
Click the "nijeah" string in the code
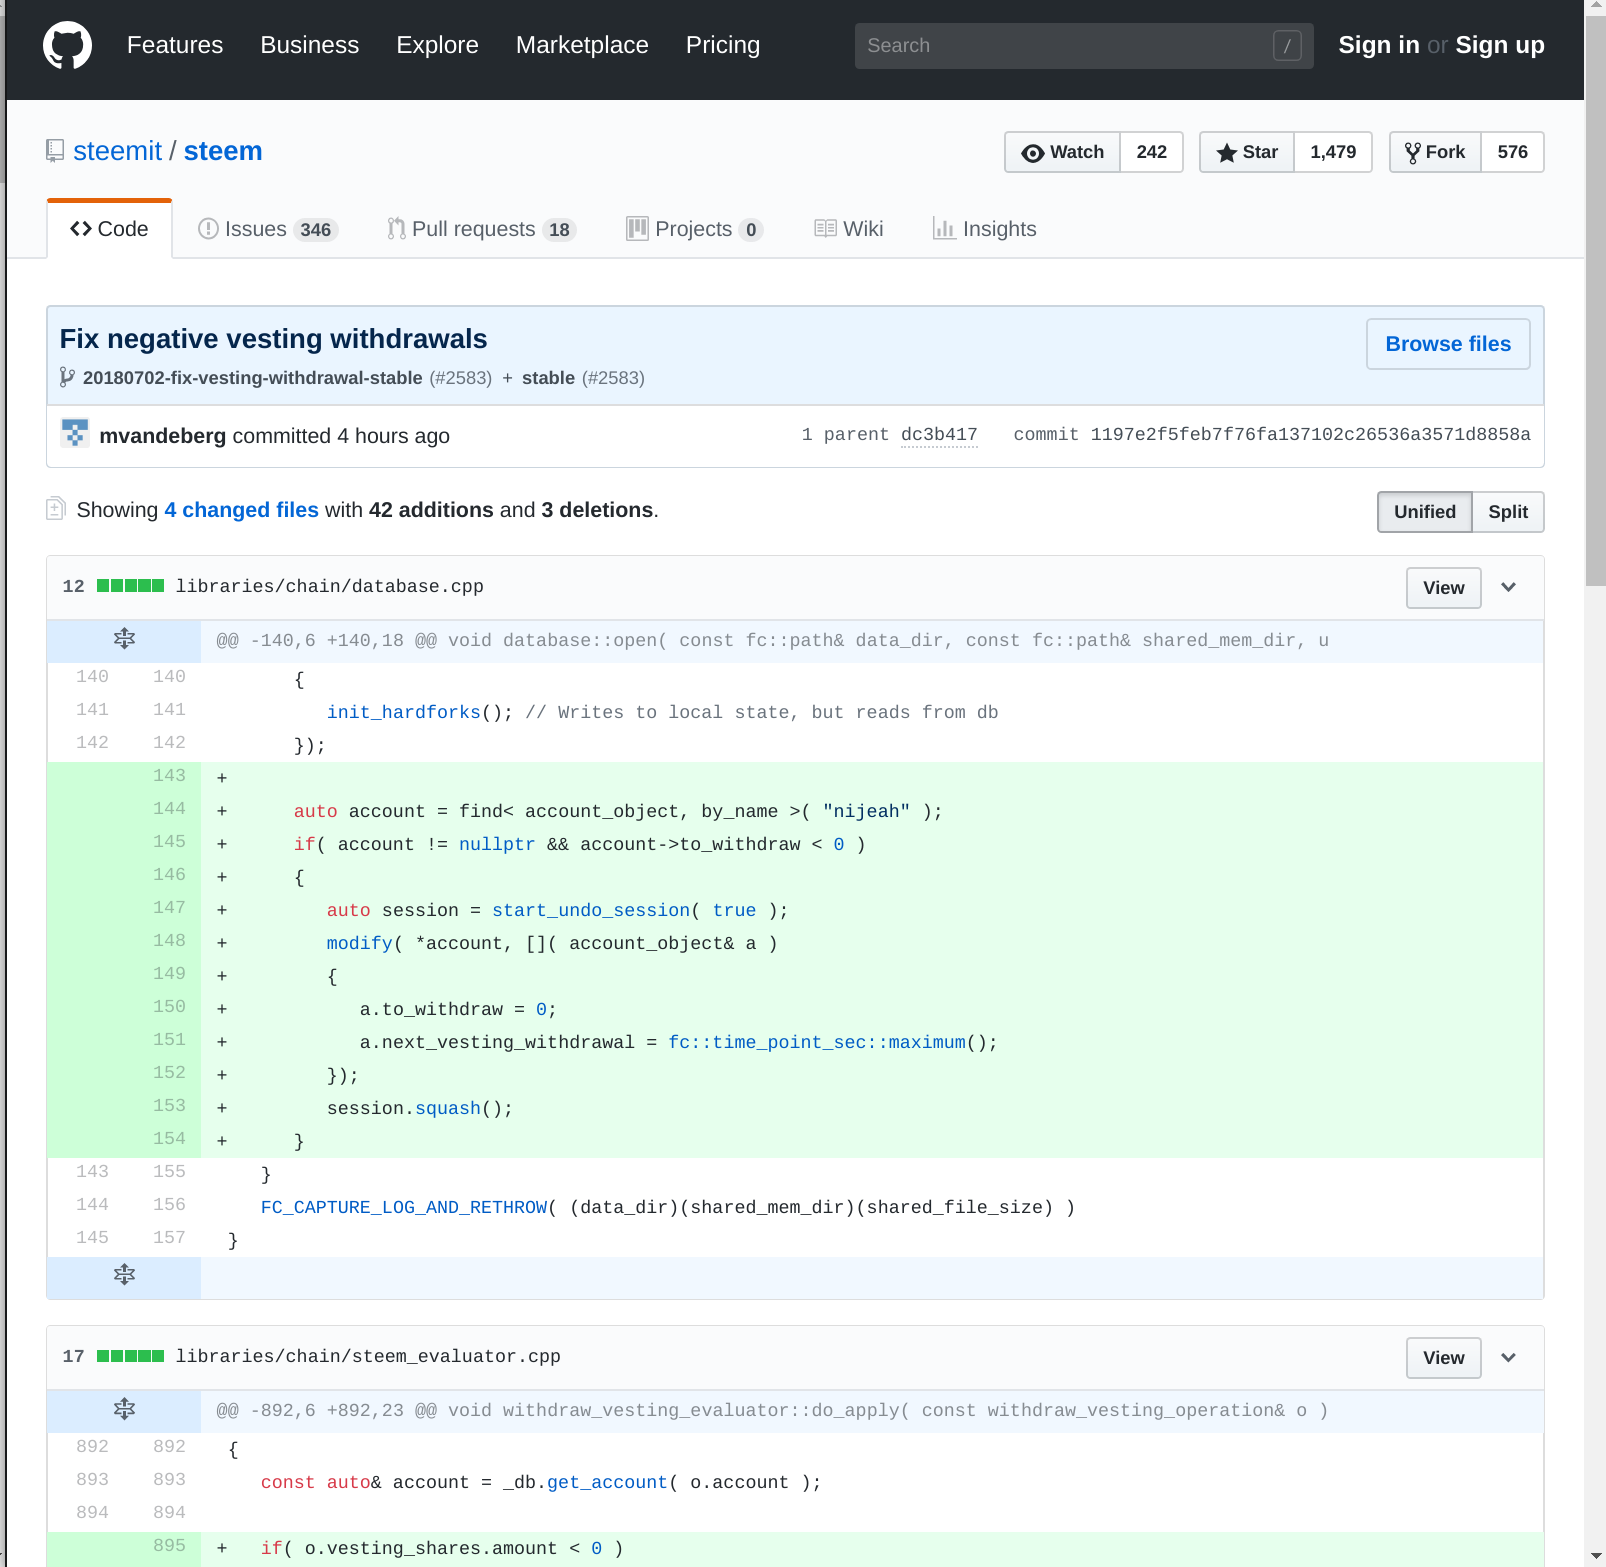click(866, 811)
